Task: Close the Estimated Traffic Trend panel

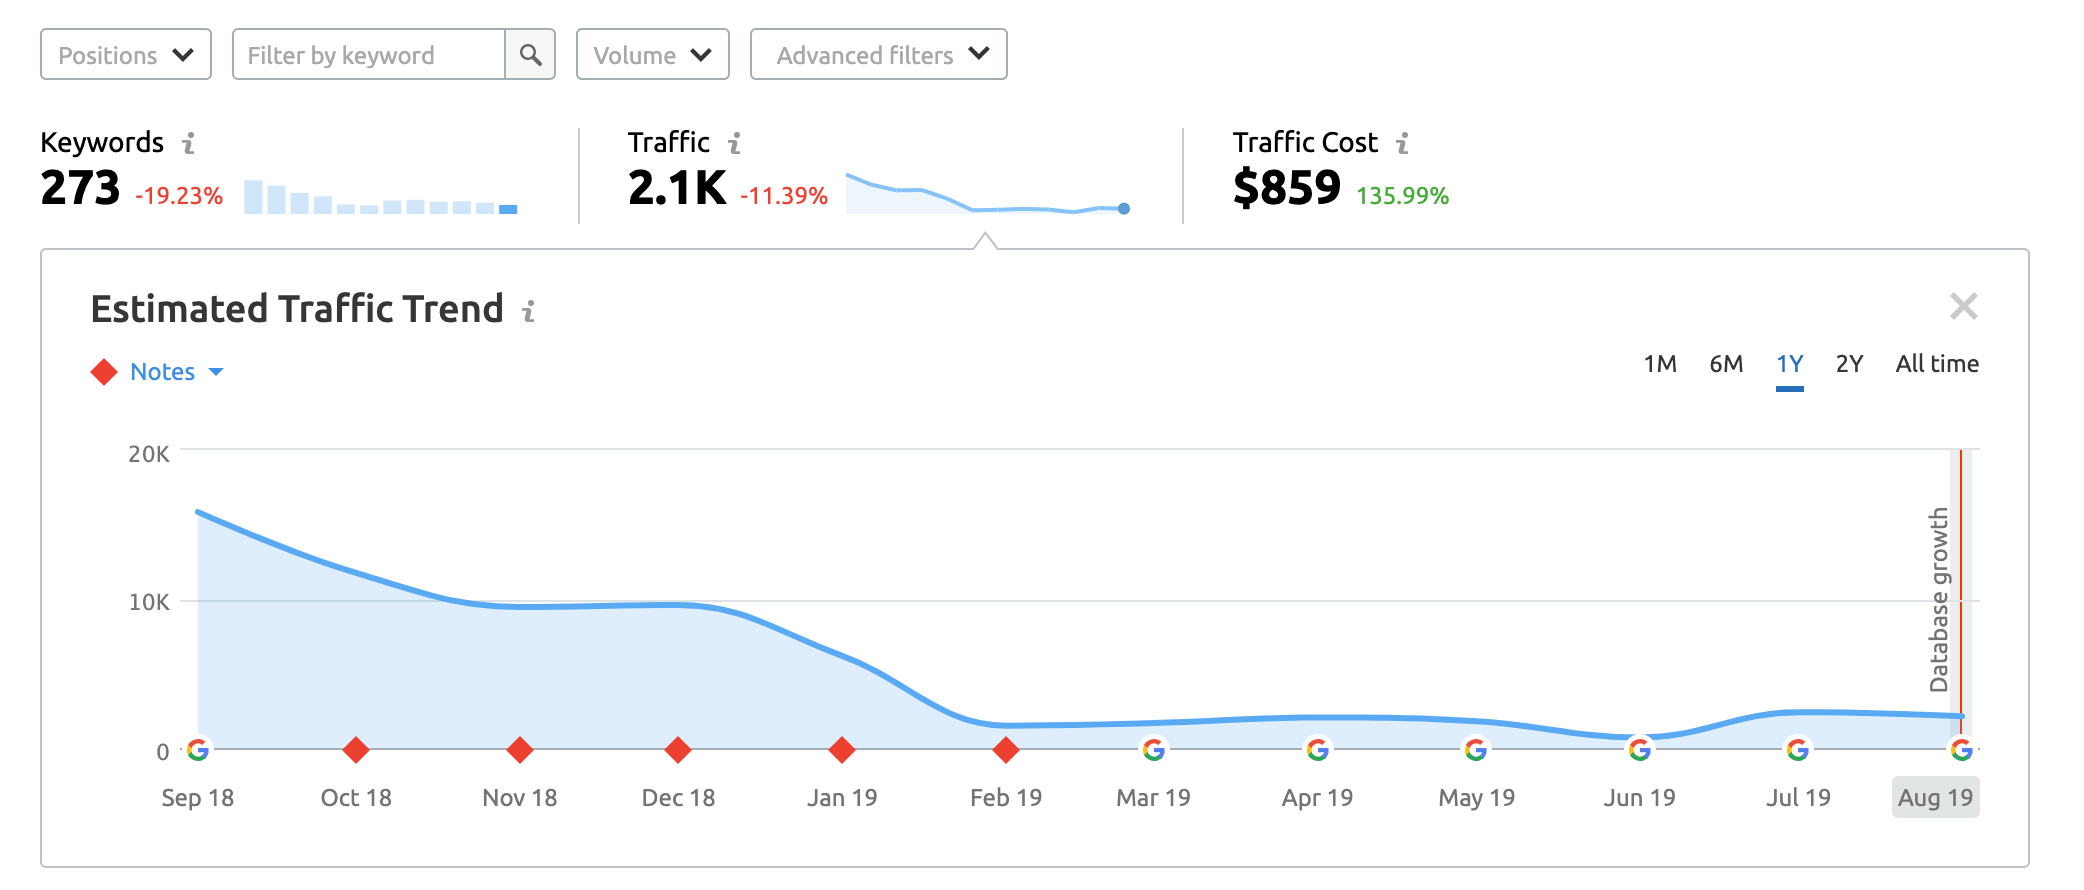Action: pos(1964,306)
